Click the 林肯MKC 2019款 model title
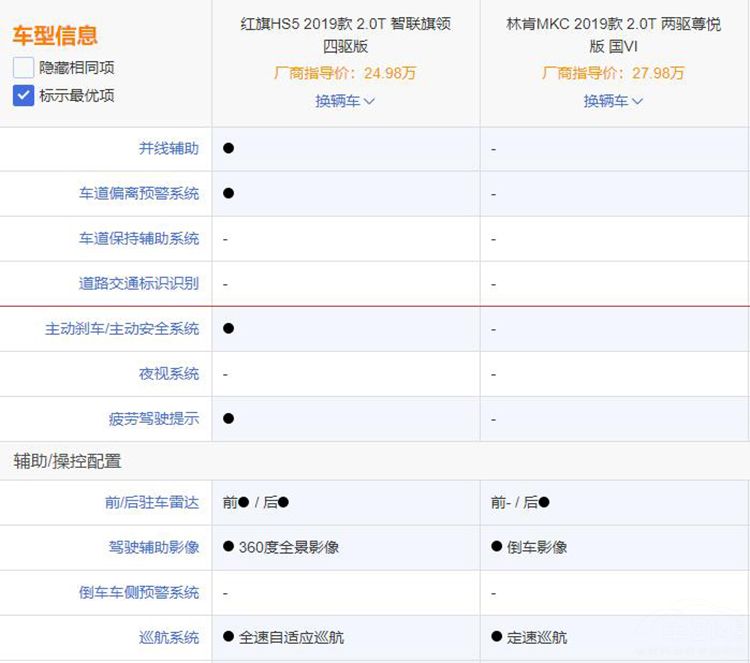The height and width of the screenshot is (663, 750). [613, 34]
